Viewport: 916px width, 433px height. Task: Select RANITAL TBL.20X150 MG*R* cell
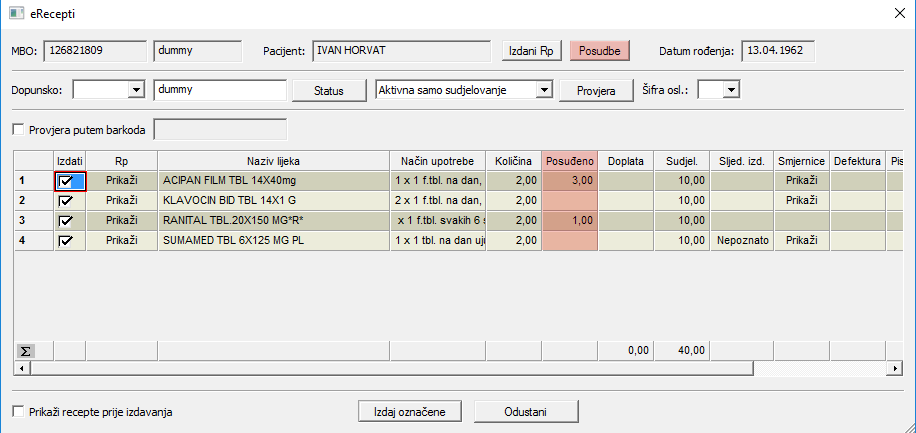273,221
